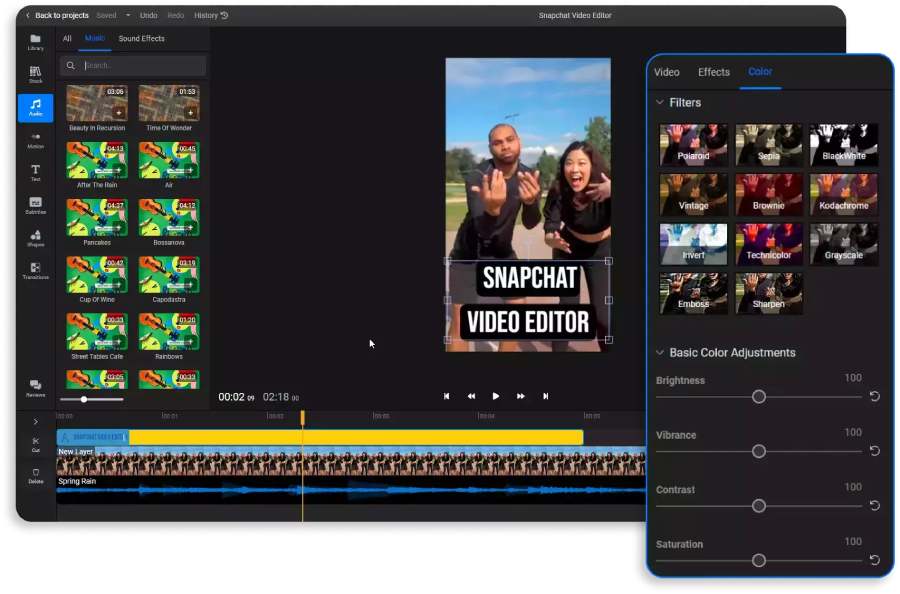Select the Spring Rain audio track clip

coord(351,490)
